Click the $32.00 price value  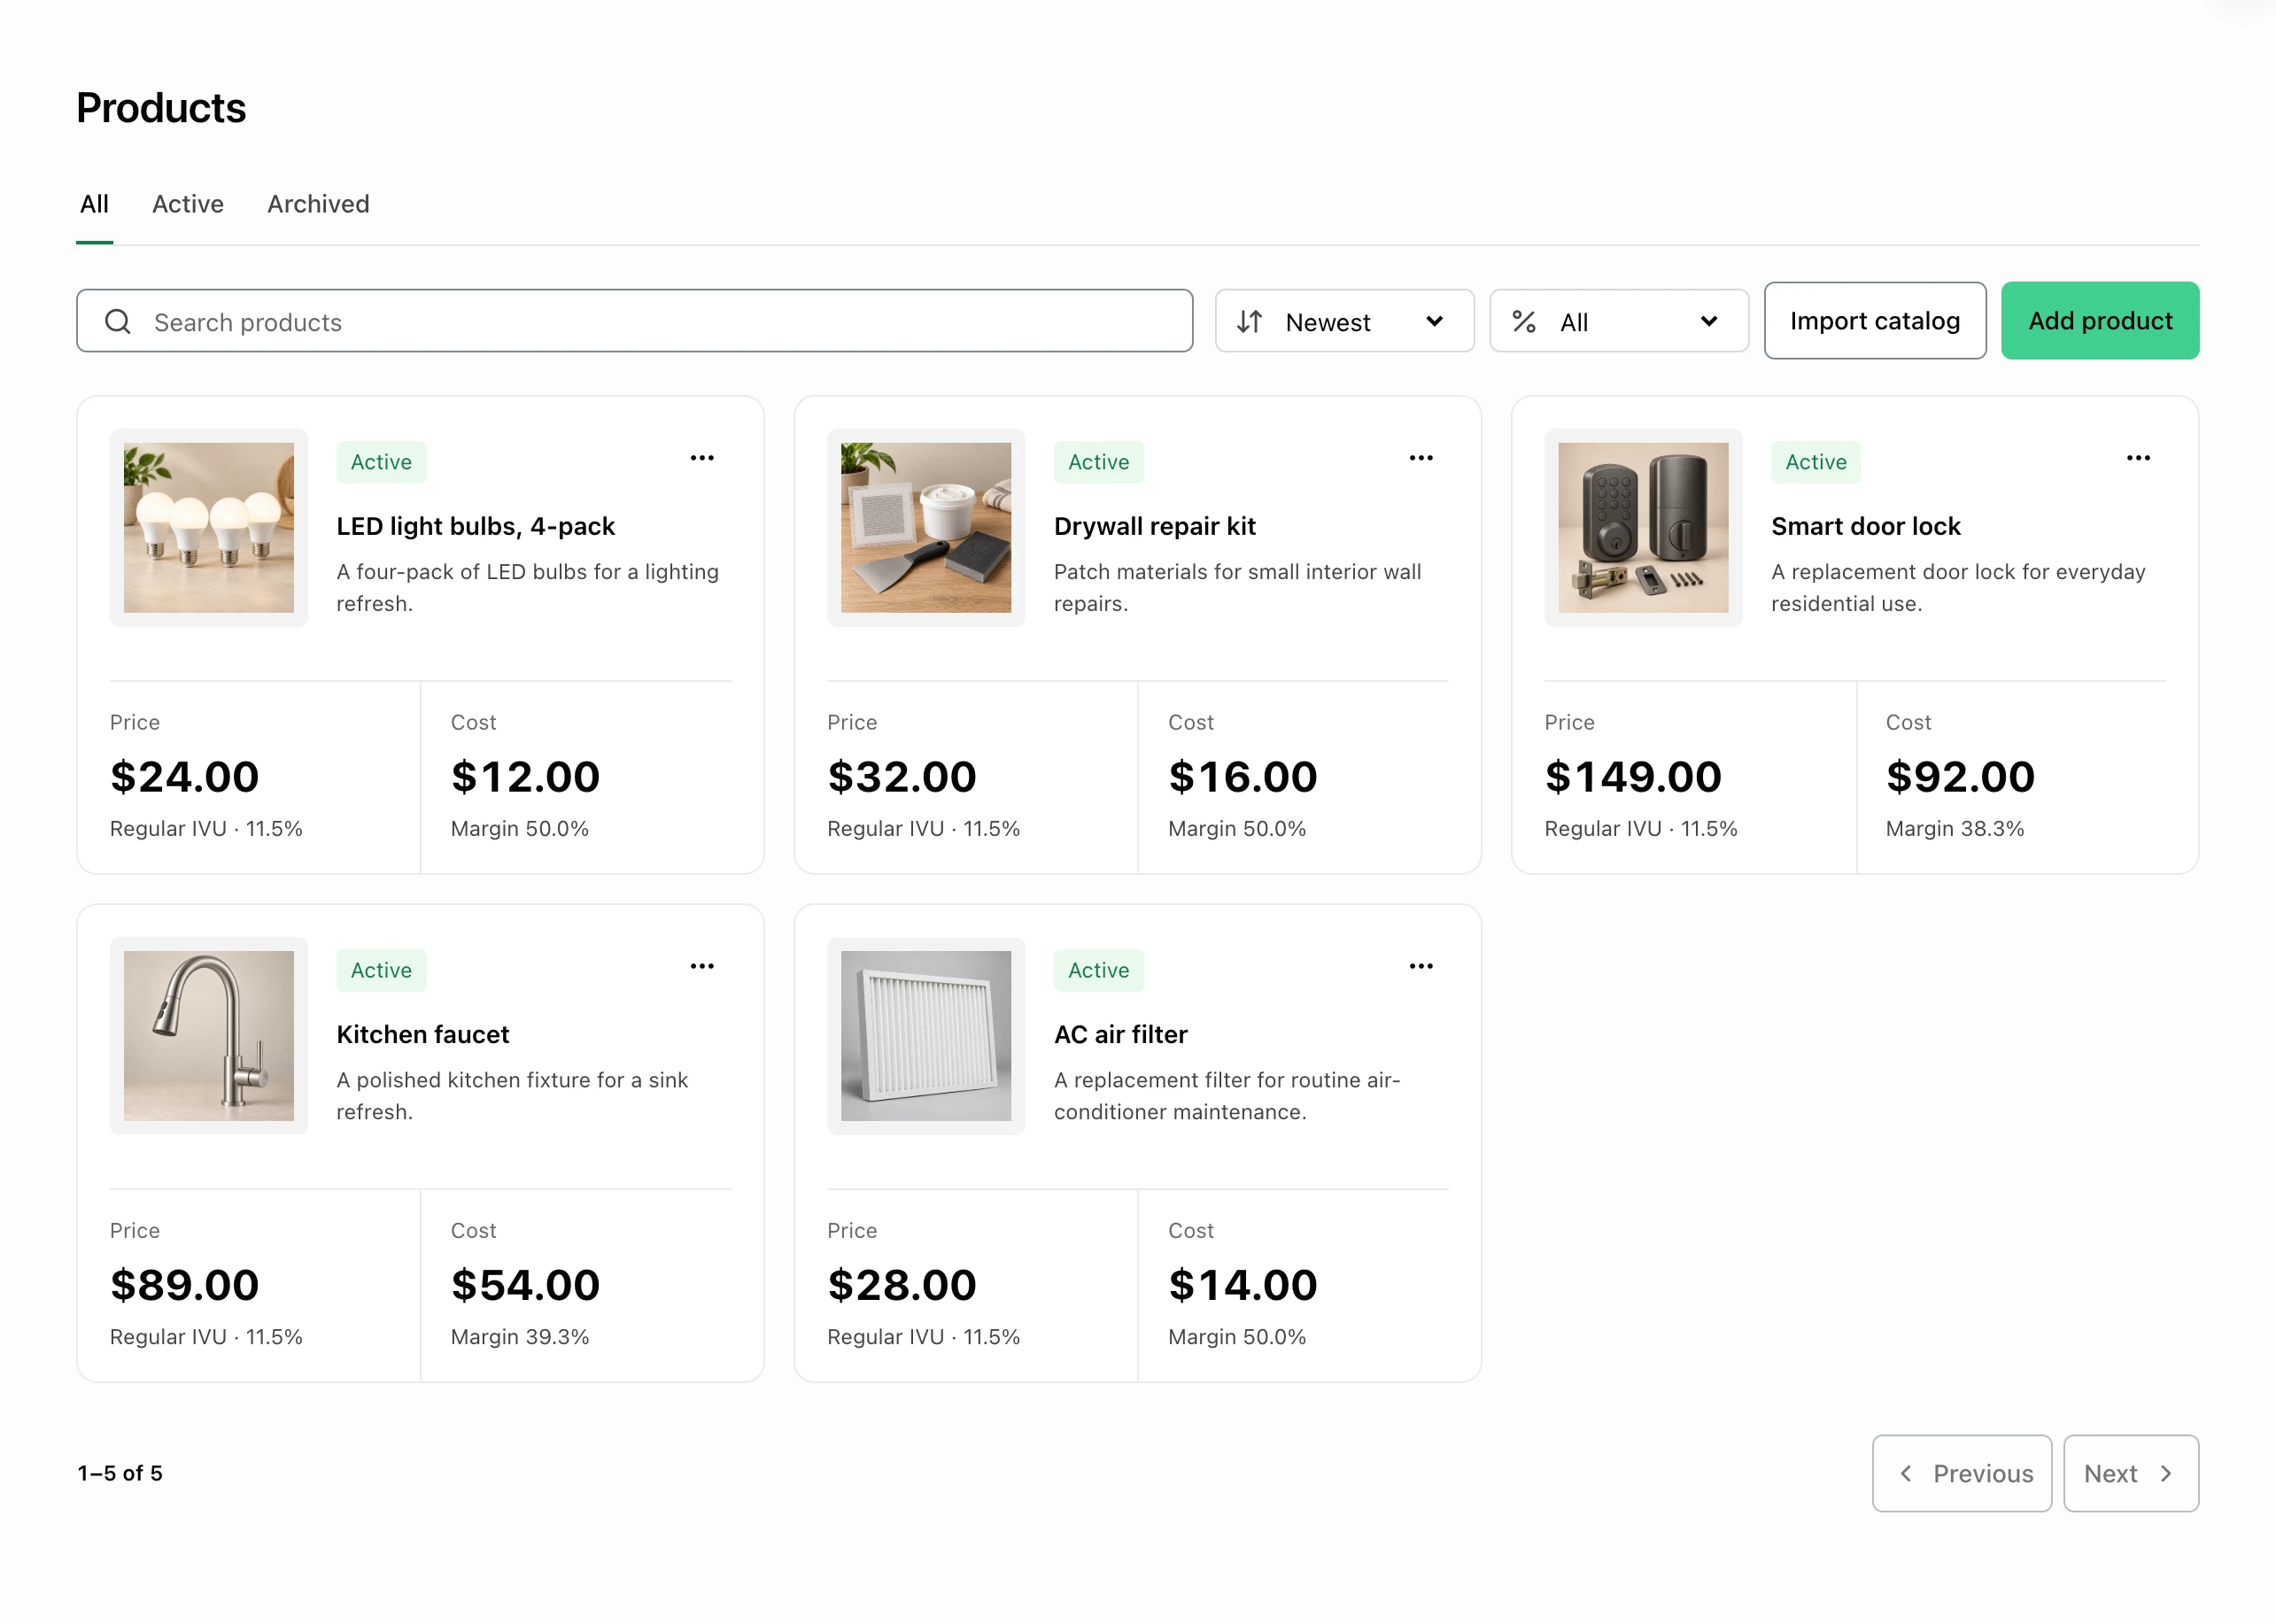[901, 777]
